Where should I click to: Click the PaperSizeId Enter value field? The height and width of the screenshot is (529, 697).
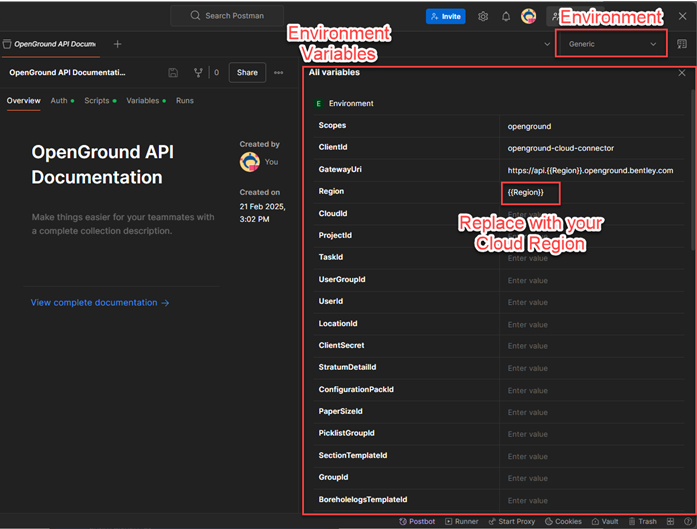pos(592,412)
